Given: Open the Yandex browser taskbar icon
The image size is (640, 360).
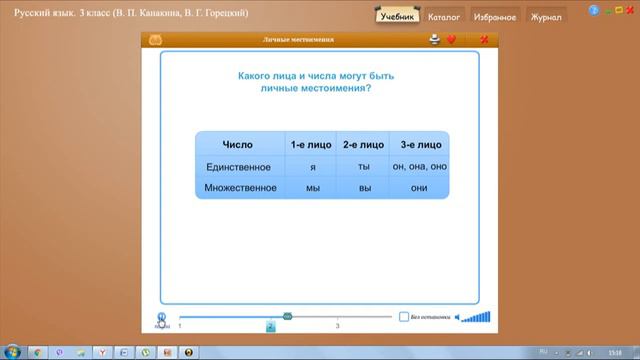Looking at the screenshot, I should (102, 352).
